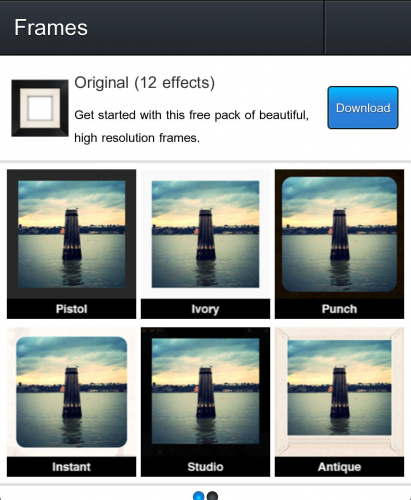This screenshot has width=411, height=500.
Task: Click the Studio label bar
Action: 205,467
